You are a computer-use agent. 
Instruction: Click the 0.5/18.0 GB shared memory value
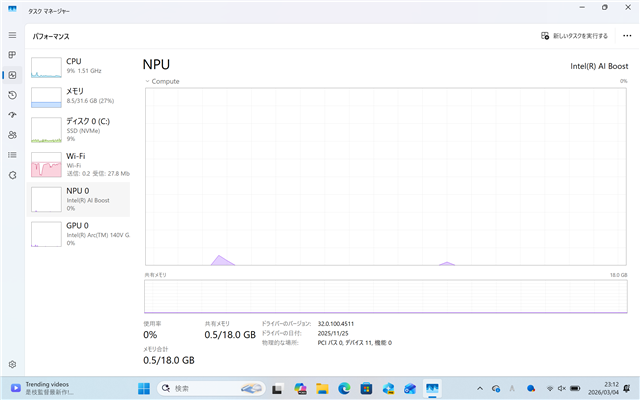(x=230, y=335)
